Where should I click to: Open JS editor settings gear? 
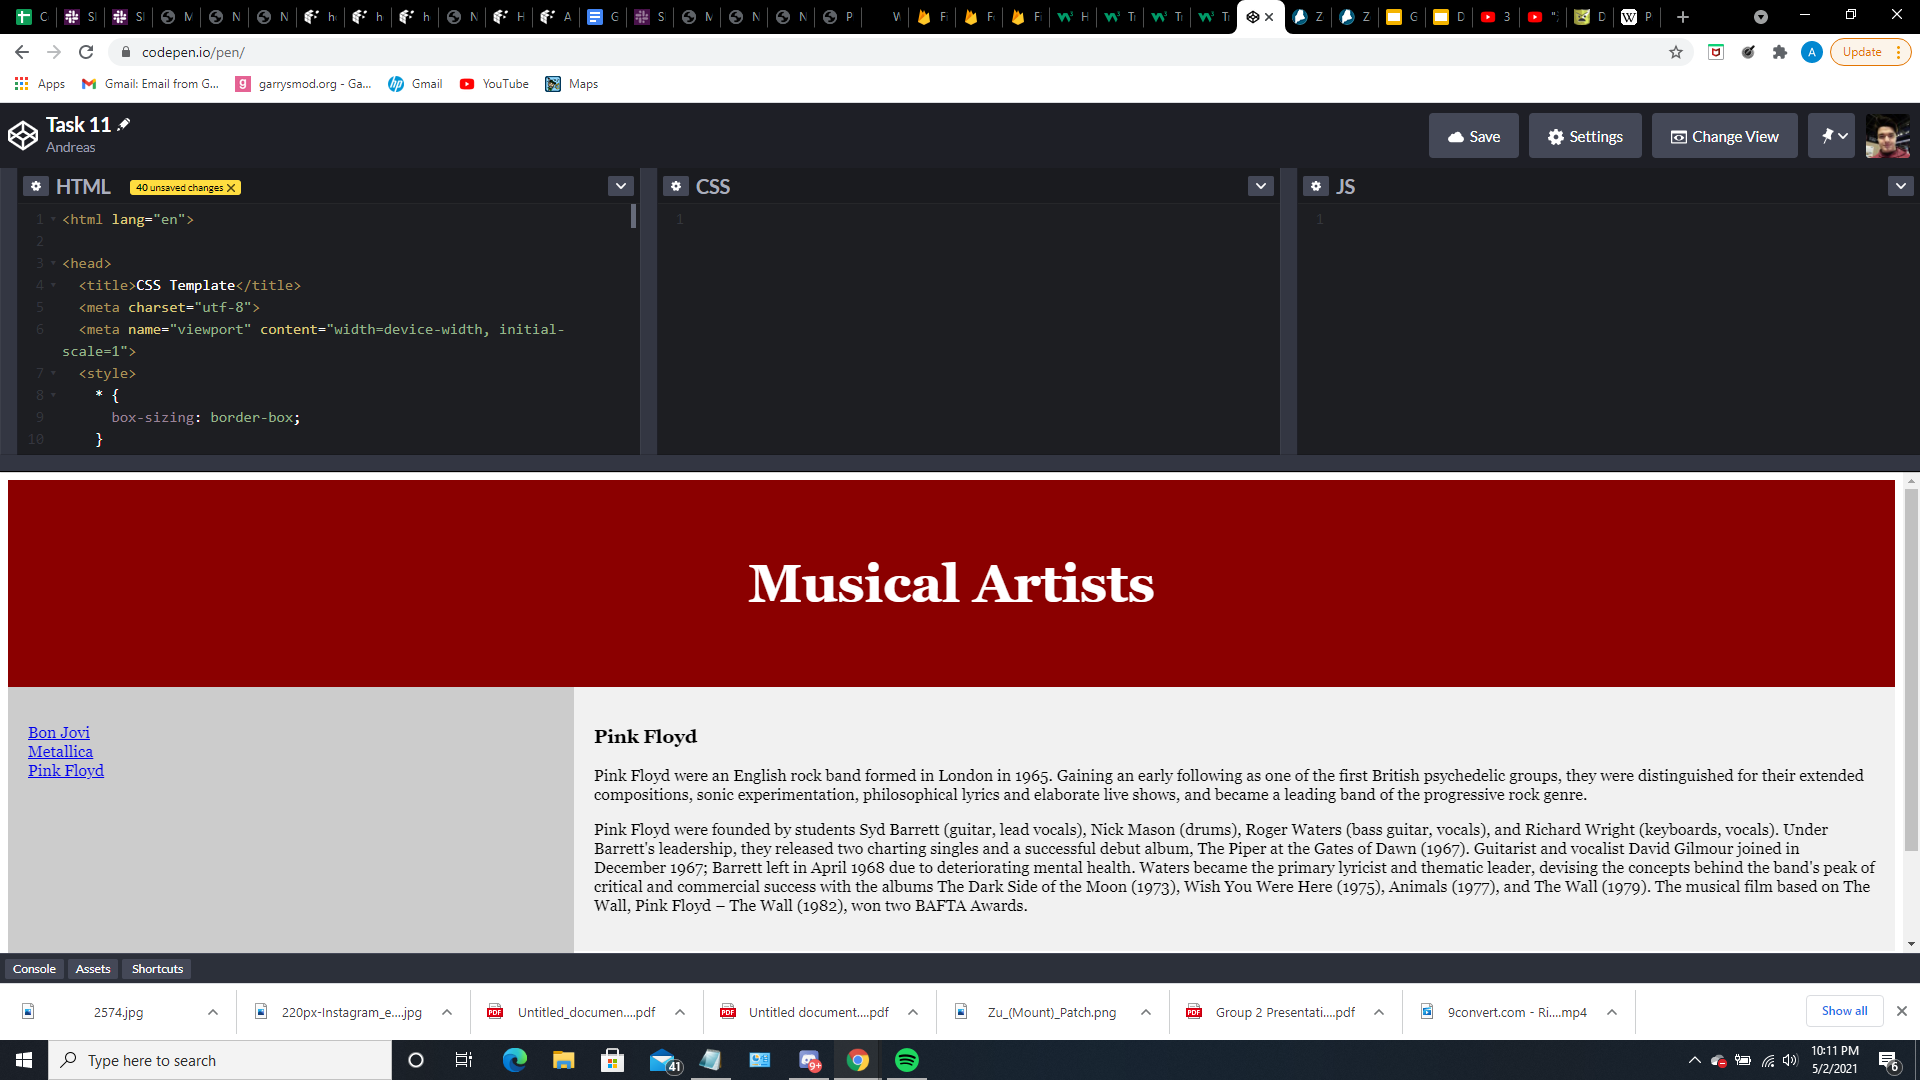(x=1316, y=187)
